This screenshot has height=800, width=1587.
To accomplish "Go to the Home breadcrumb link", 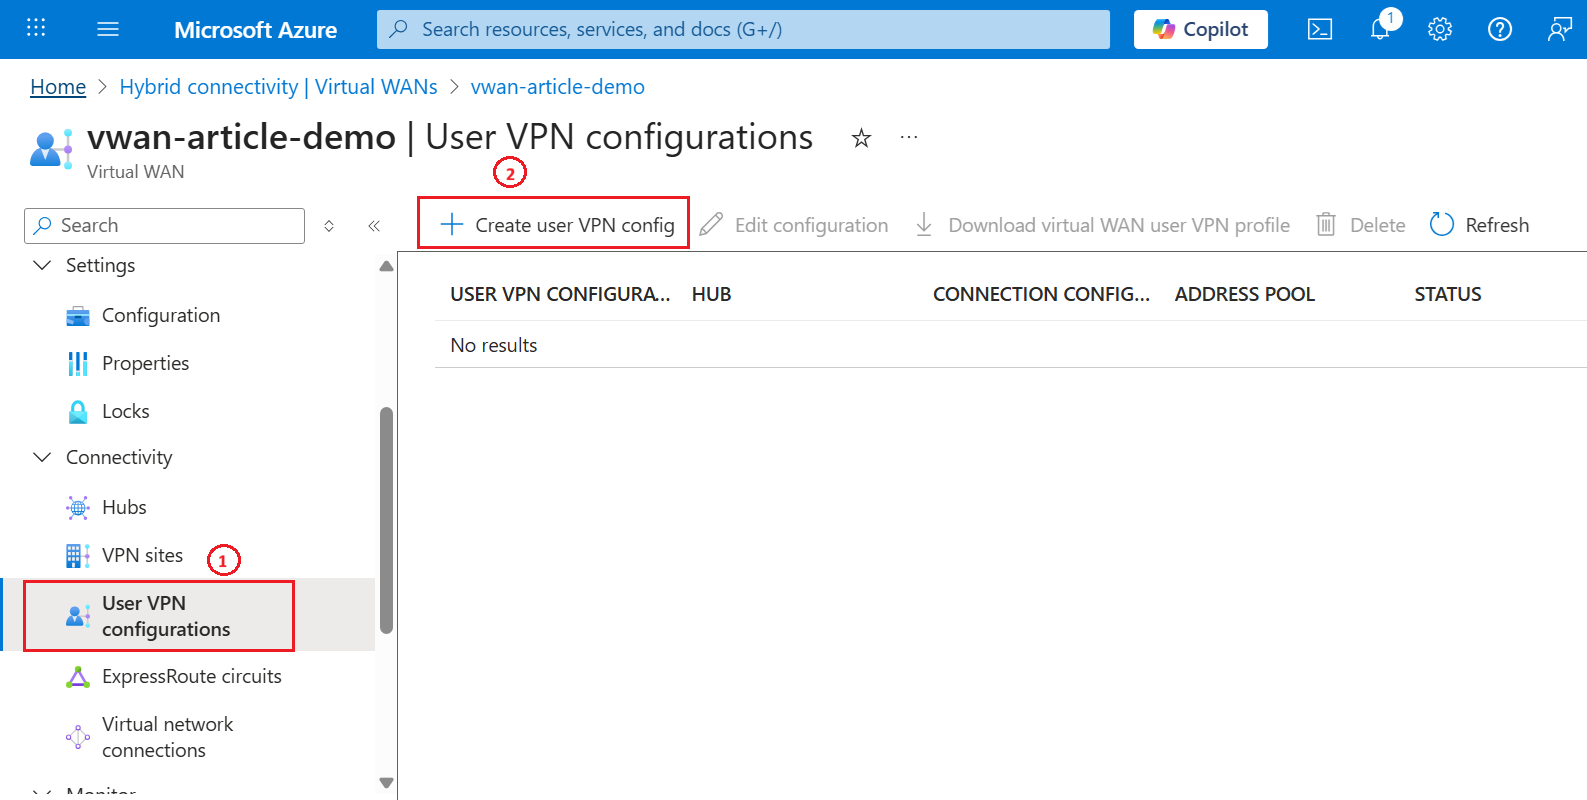I will [58, 87].
